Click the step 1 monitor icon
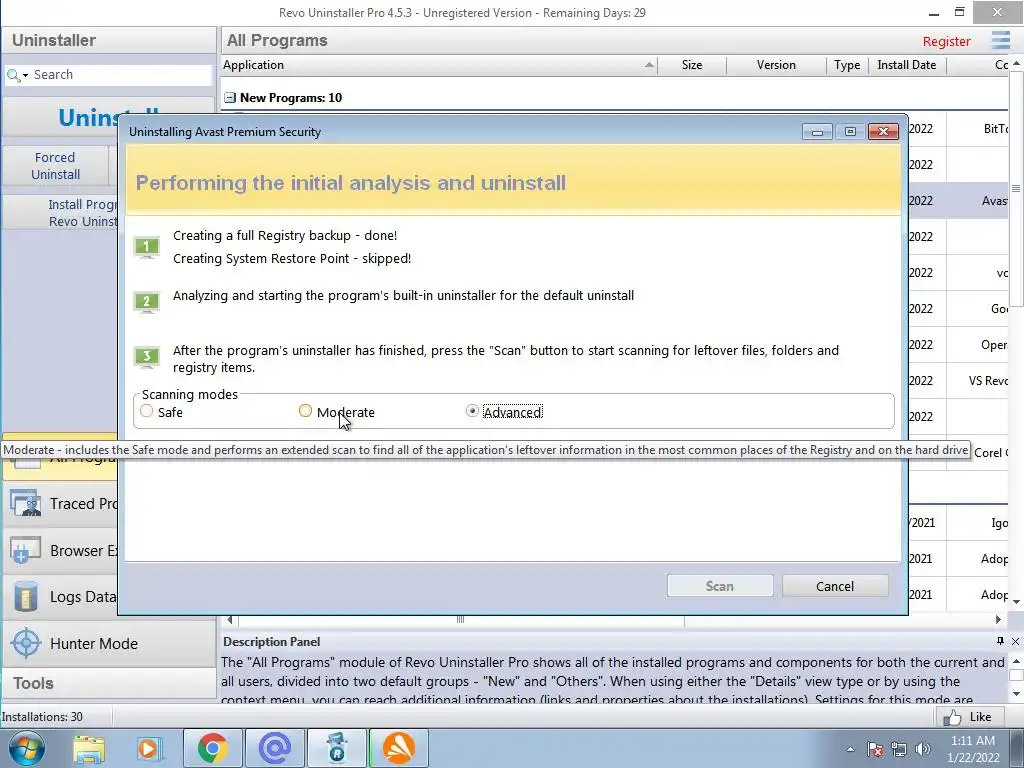Image resolution: width=1024 pixels, height=768 pixels. [147, 247]
